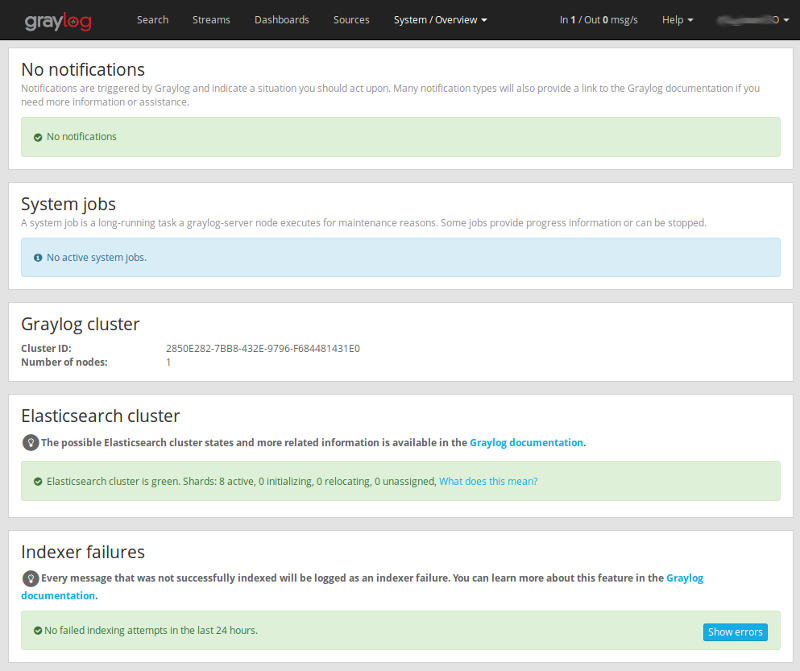This screenshot has height=671, width=800.
Task: Click the Cluster ID value text
Action: click(262, 349)
